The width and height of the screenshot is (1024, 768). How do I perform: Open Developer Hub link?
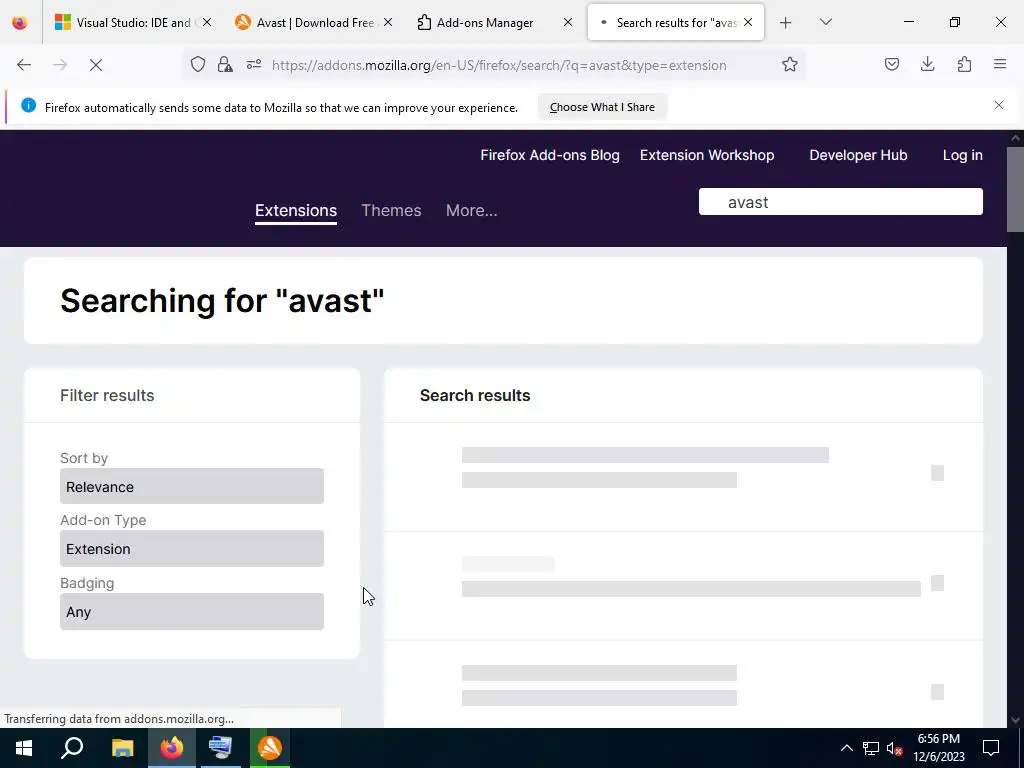point(858,155)
